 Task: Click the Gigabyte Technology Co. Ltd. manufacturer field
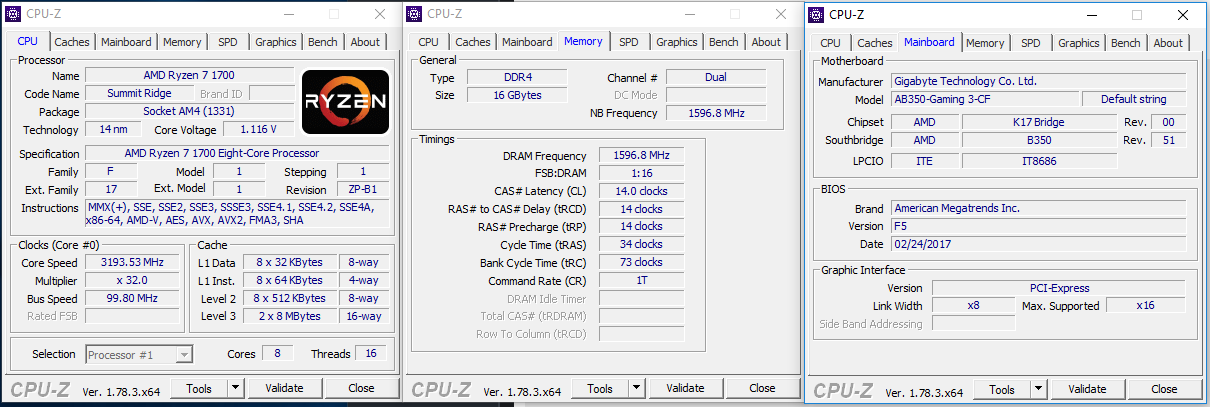click(x=1038, y=82)
